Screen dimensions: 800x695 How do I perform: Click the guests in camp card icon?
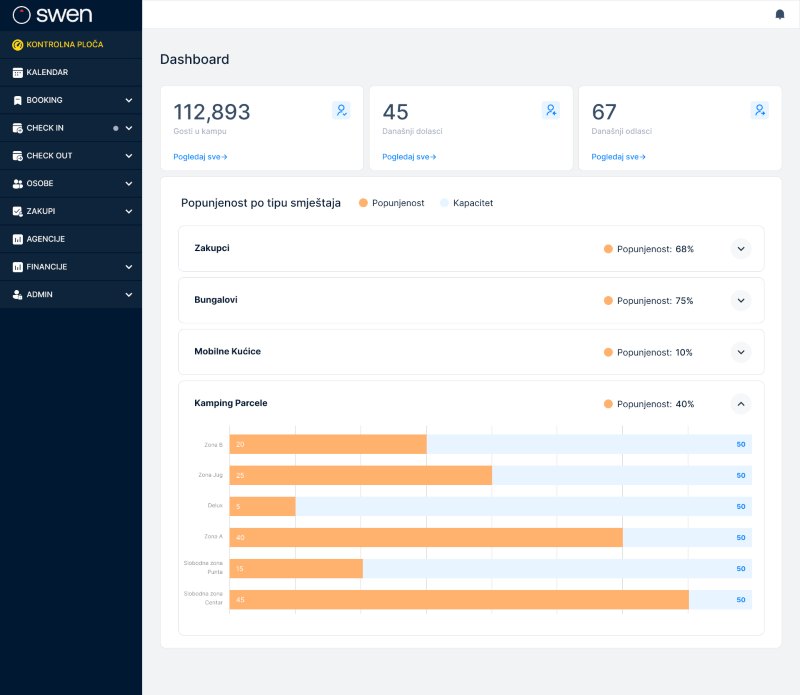341,111
